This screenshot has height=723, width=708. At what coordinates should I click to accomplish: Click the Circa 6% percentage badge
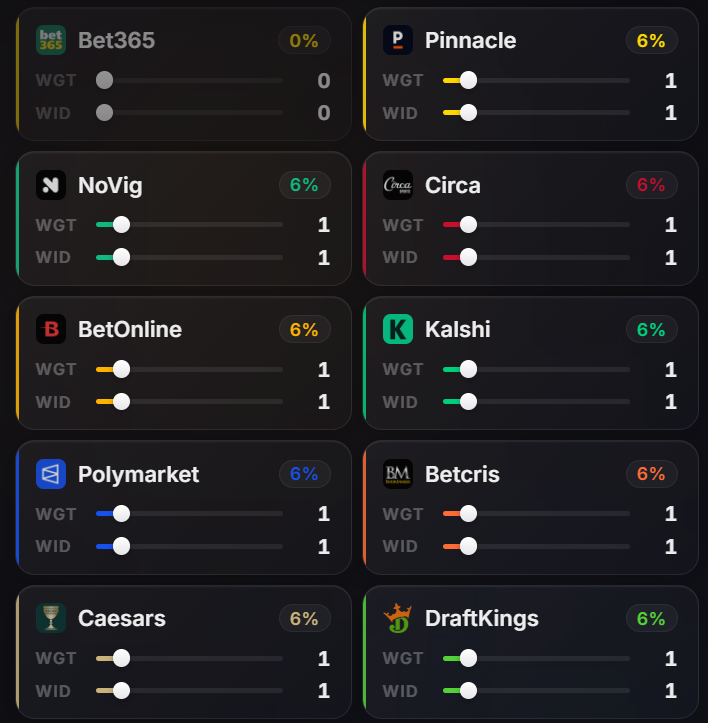point(651,185)
